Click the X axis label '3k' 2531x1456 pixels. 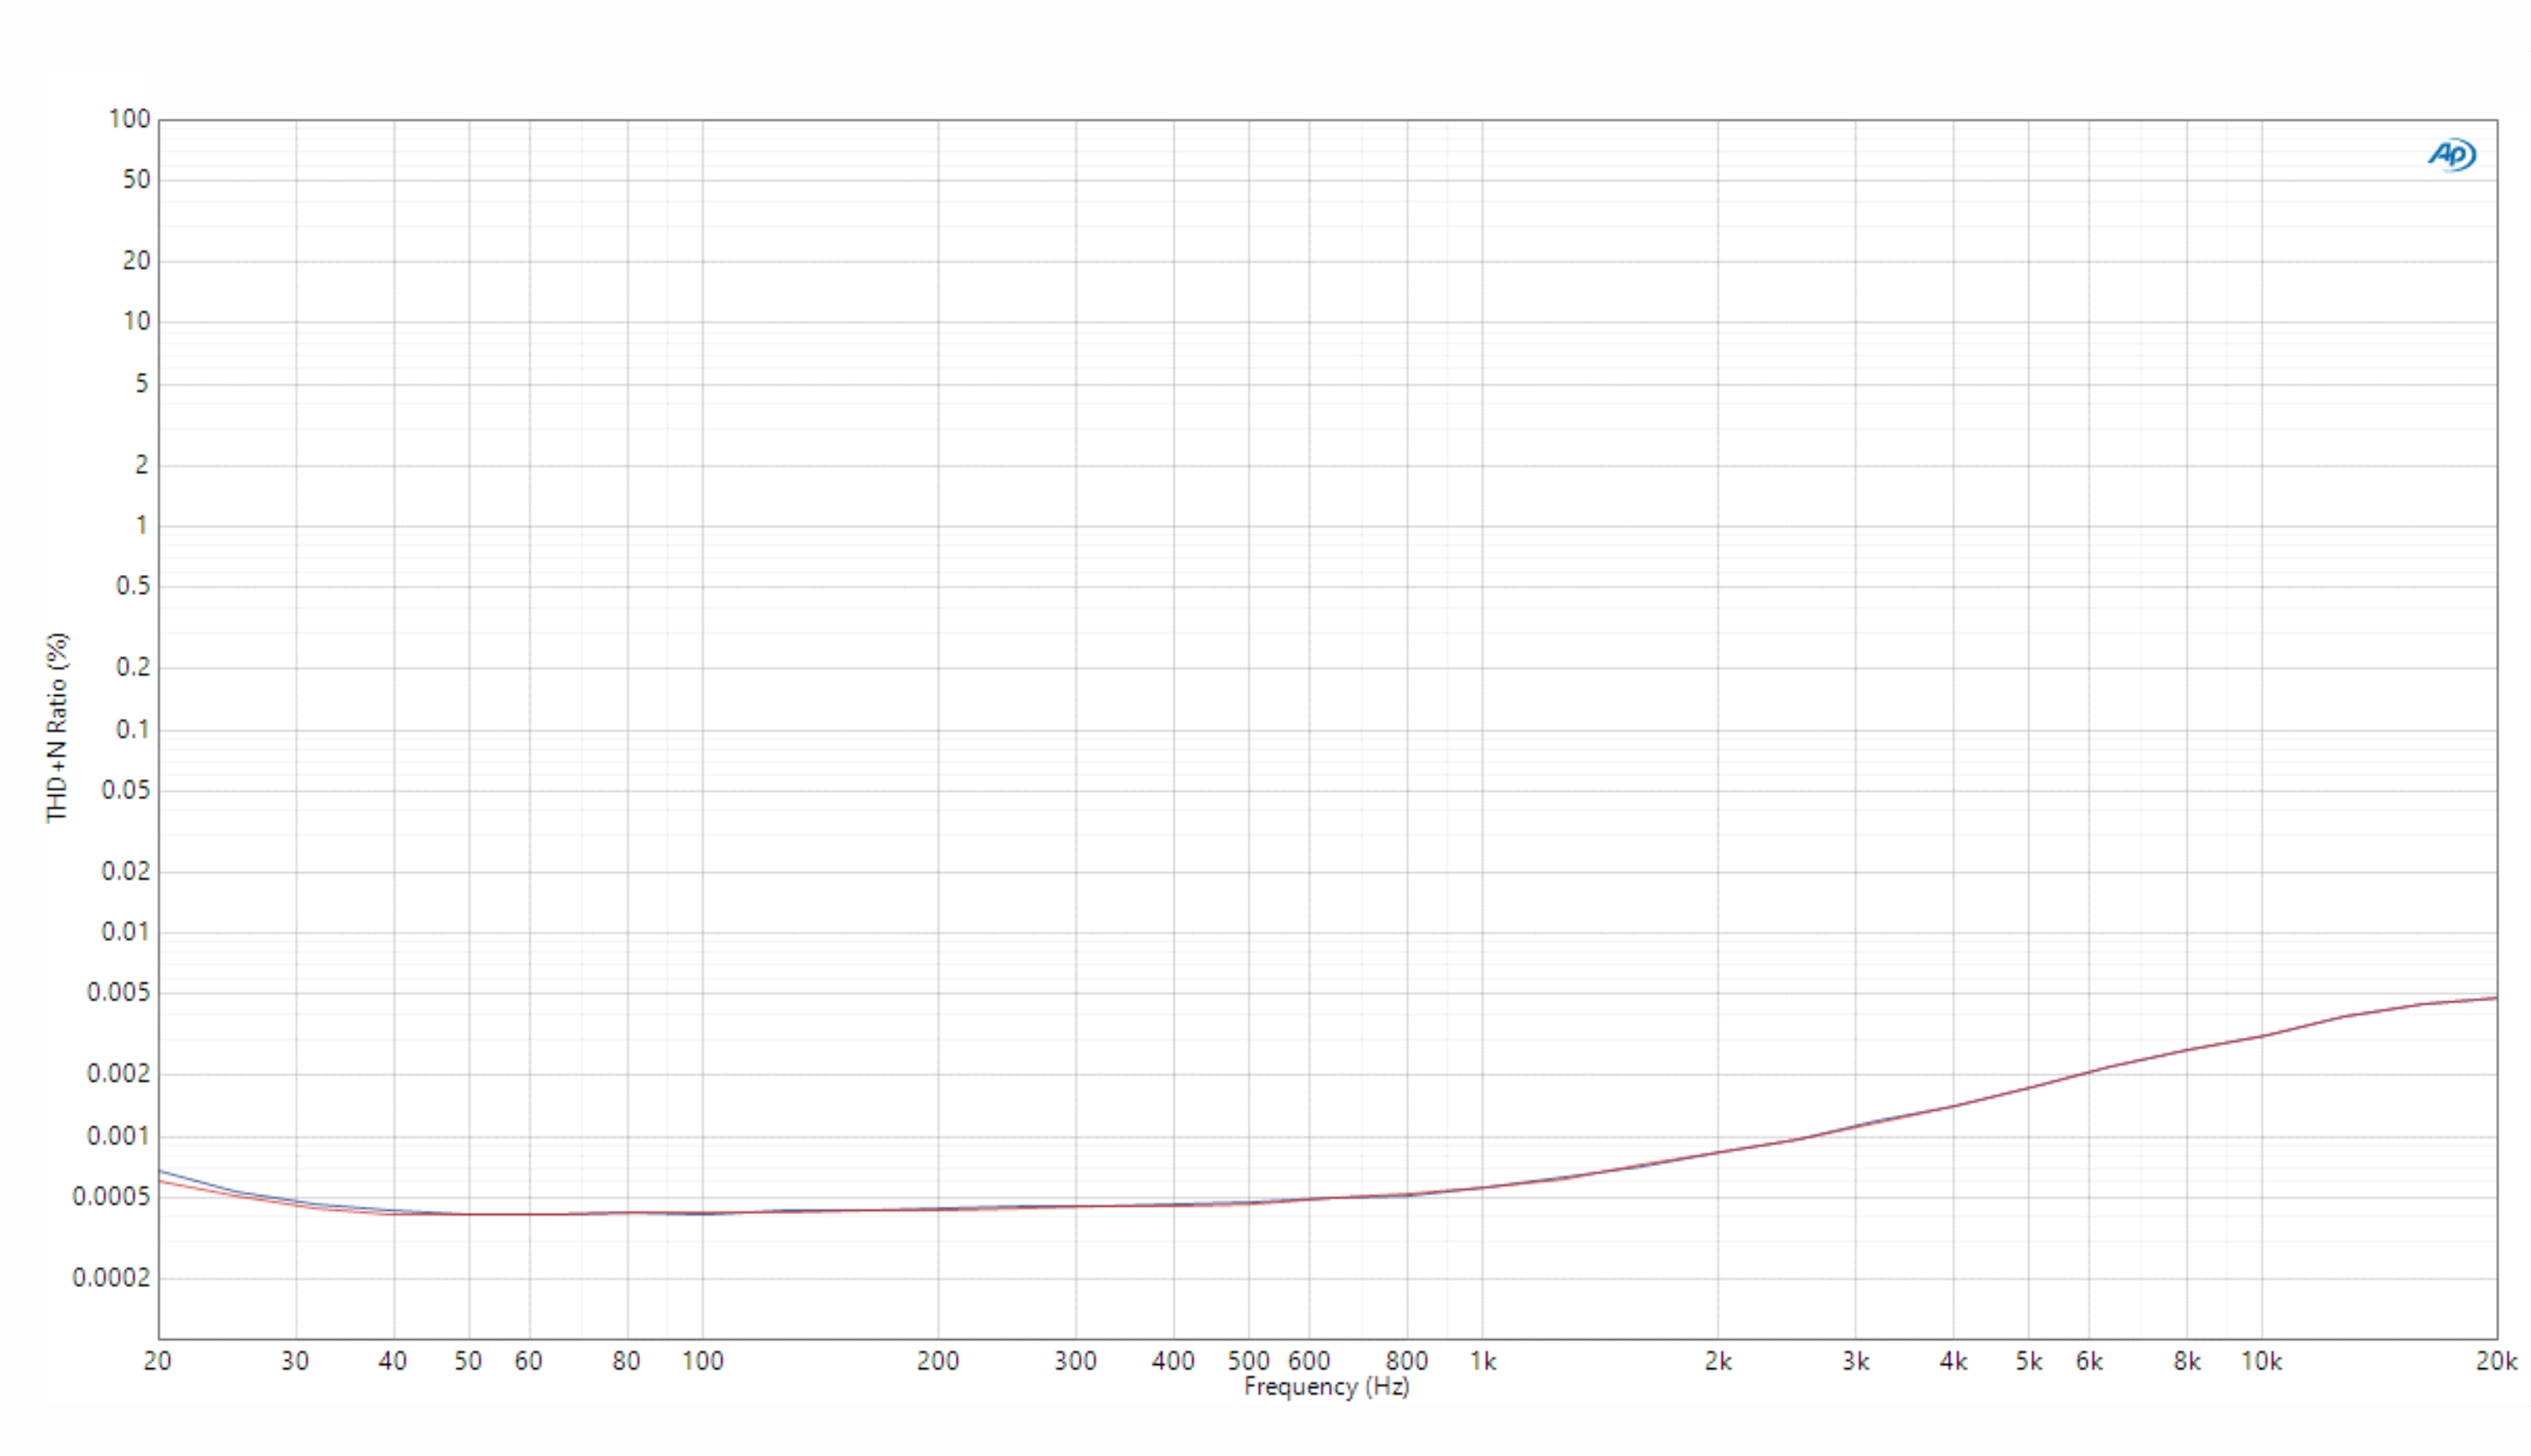[x=1856, y=1361]
